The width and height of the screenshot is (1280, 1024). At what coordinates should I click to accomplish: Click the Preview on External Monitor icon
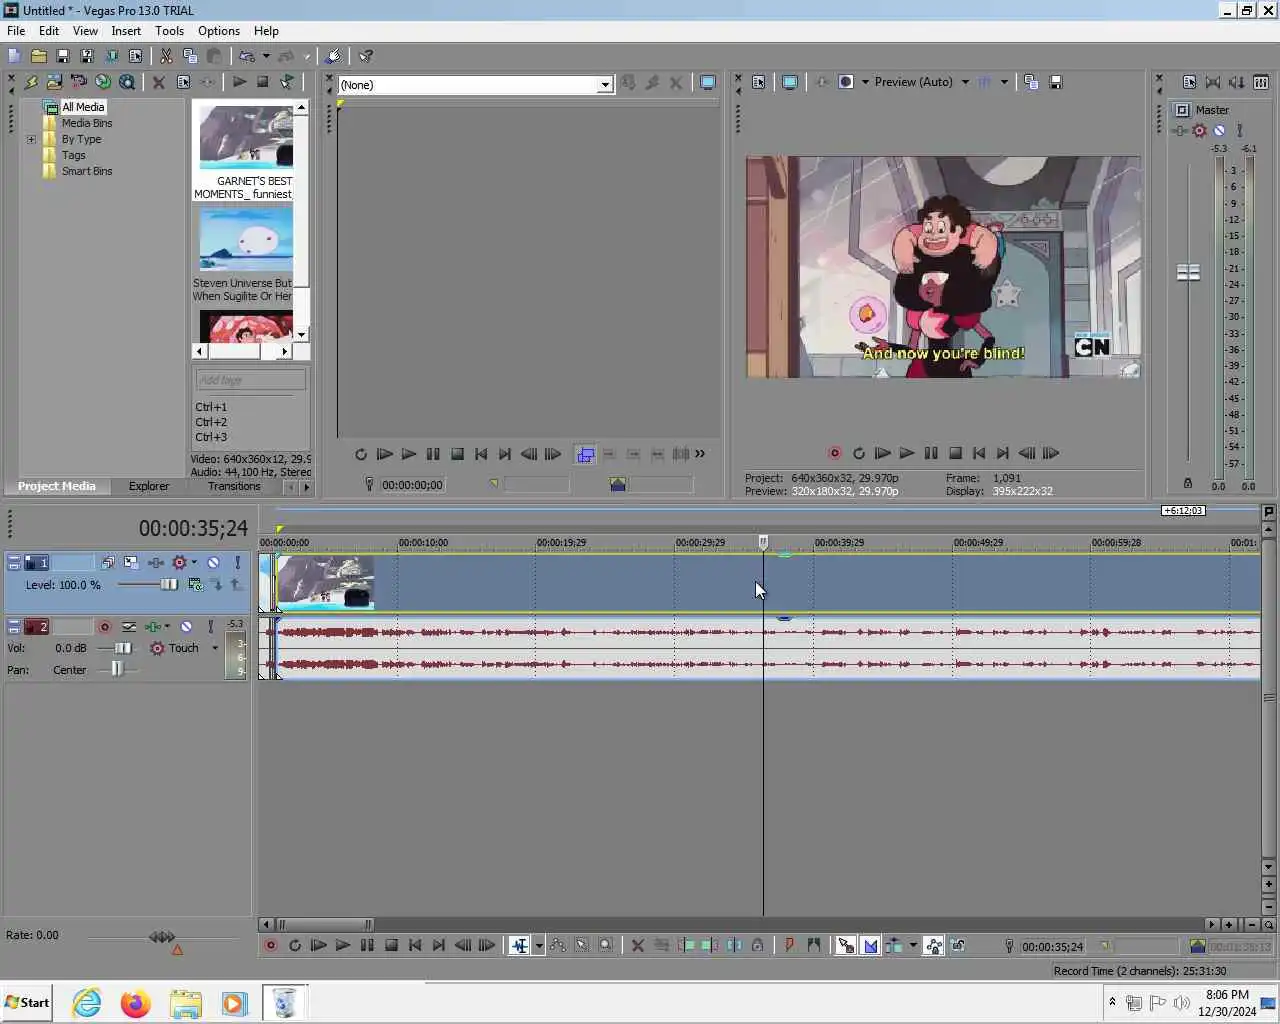pyautogui.click(x=790, y=82)
